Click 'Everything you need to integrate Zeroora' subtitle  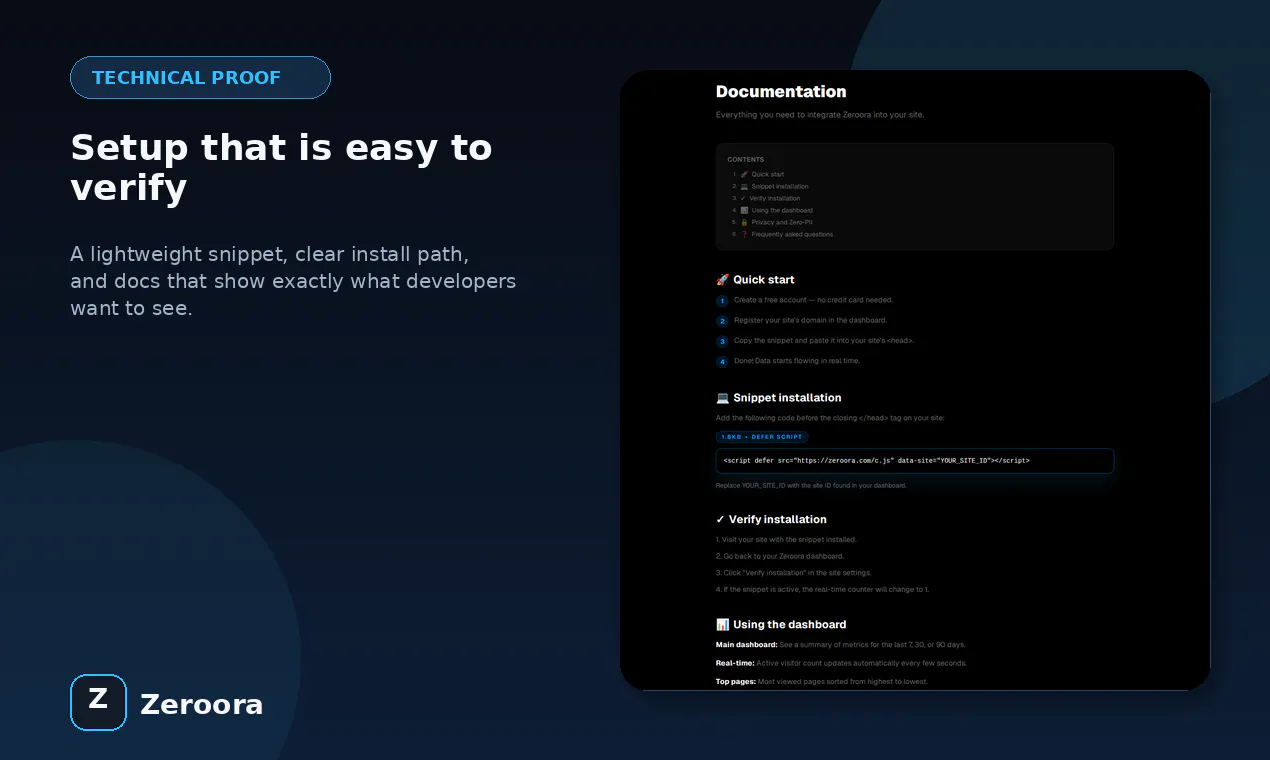click(820, 115)
